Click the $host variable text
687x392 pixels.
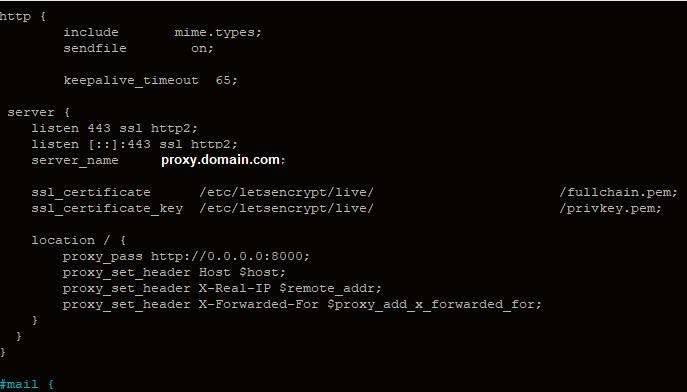[x=262, y=272]
